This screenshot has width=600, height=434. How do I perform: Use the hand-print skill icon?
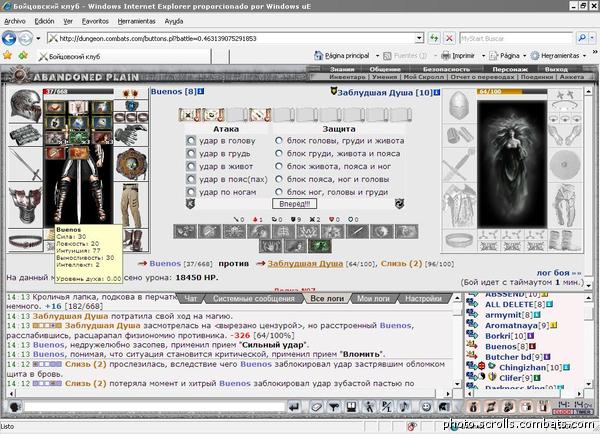[x=271, y=246]
